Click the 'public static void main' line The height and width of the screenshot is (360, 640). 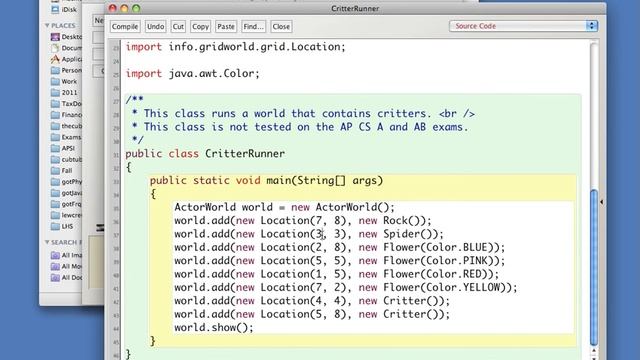tap(266, 181)
